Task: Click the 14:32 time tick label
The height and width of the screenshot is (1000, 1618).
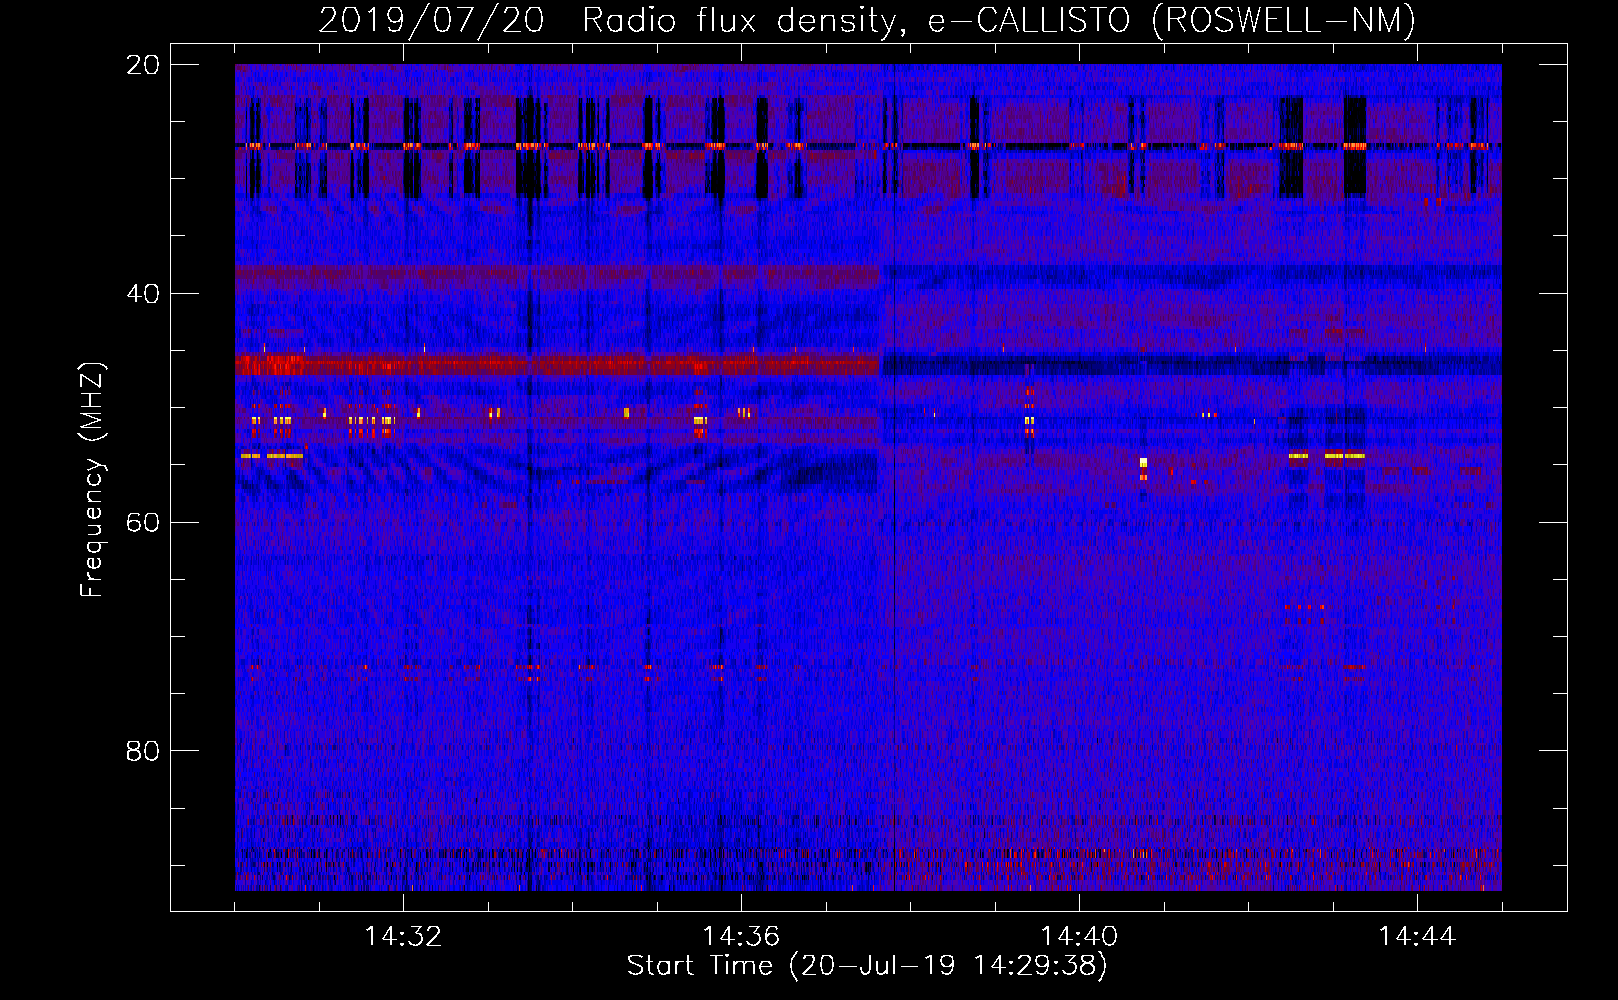Action: (403, 937)
